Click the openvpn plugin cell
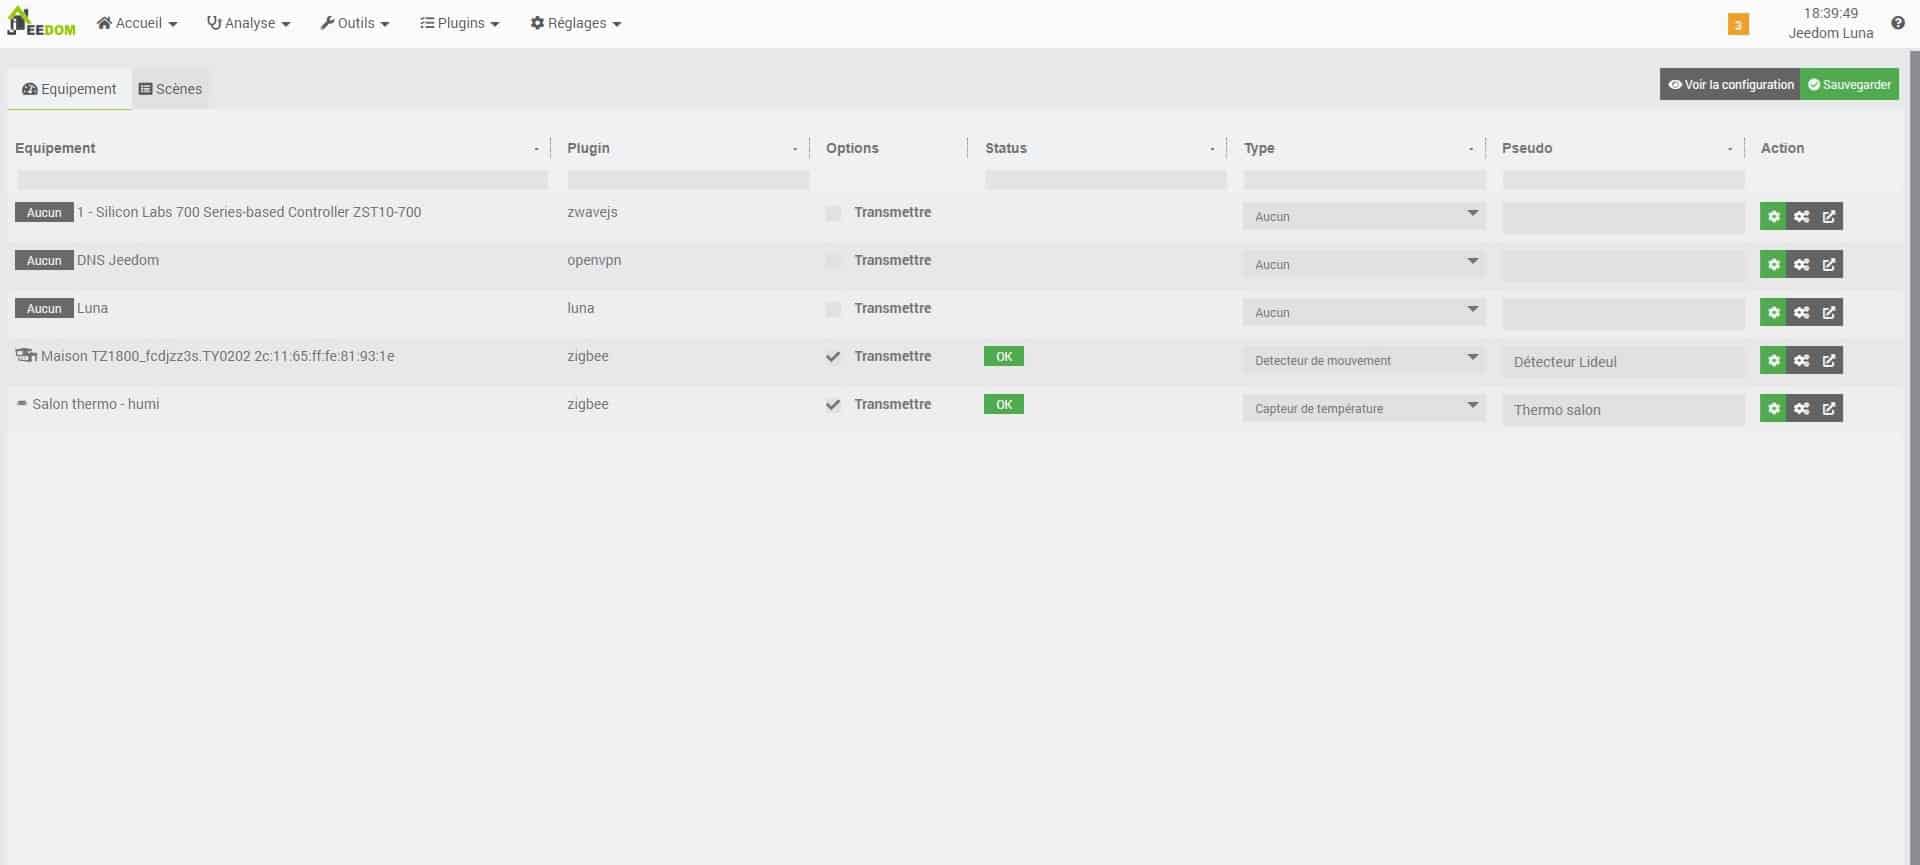1920x865 pixels. click(x=594, y=260)
